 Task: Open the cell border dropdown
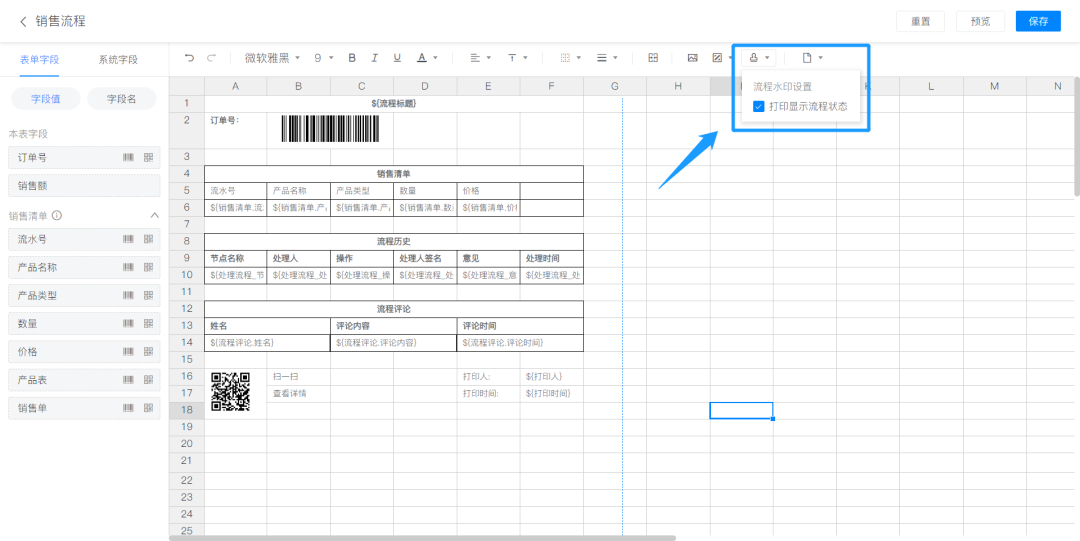571,58
